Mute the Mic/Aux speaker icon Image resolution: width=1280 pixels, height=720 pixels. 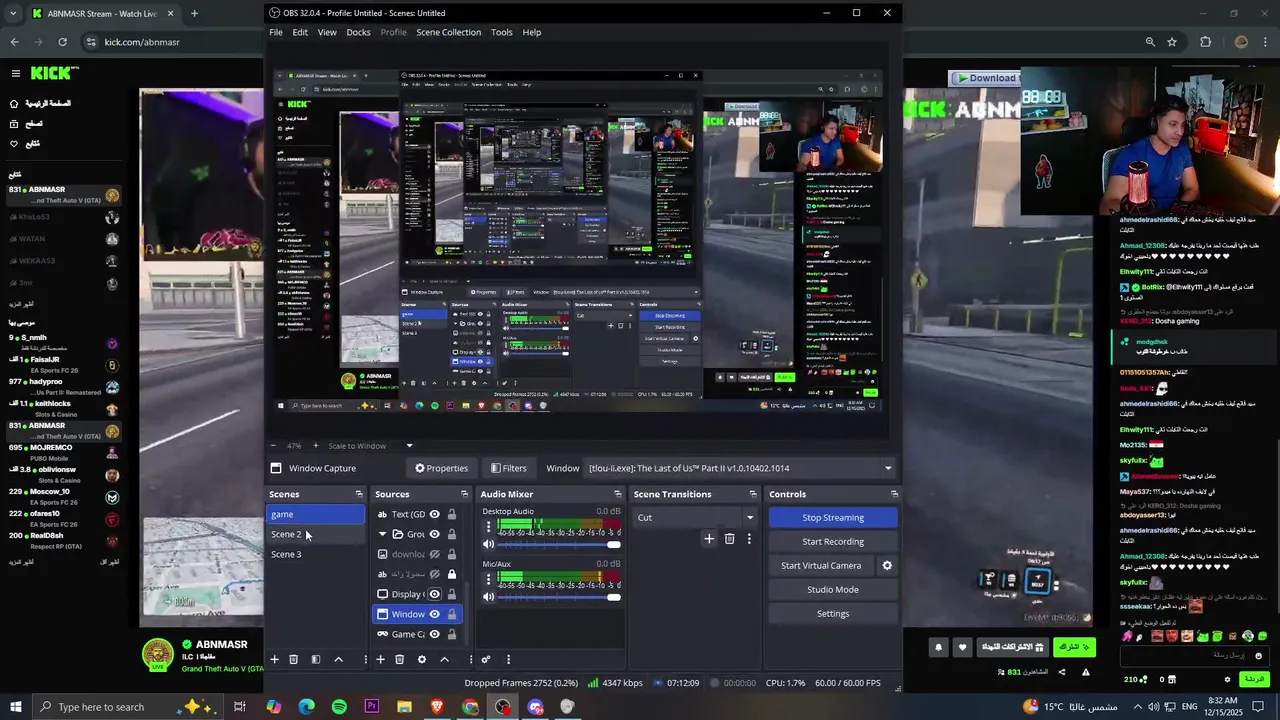click(488, 597)
